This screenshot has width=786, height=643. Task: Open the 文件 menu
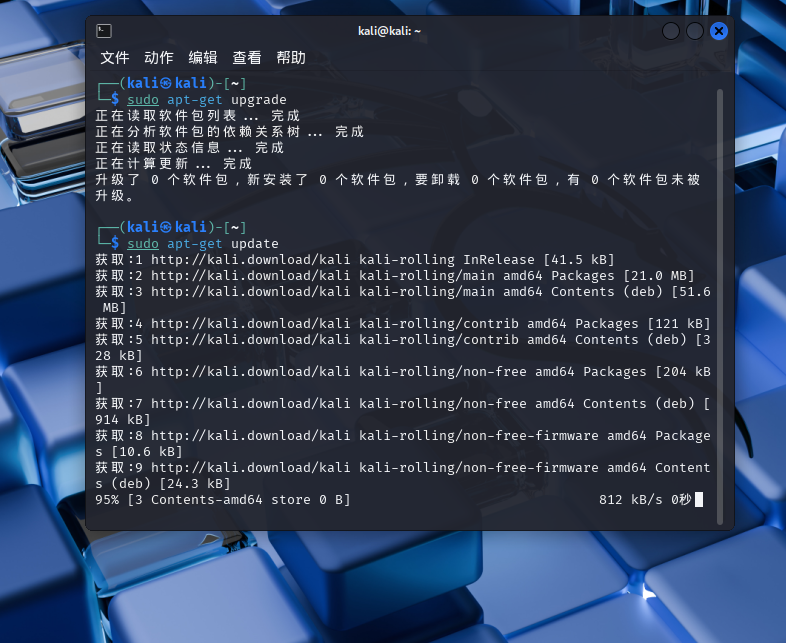tap(115, 58)
